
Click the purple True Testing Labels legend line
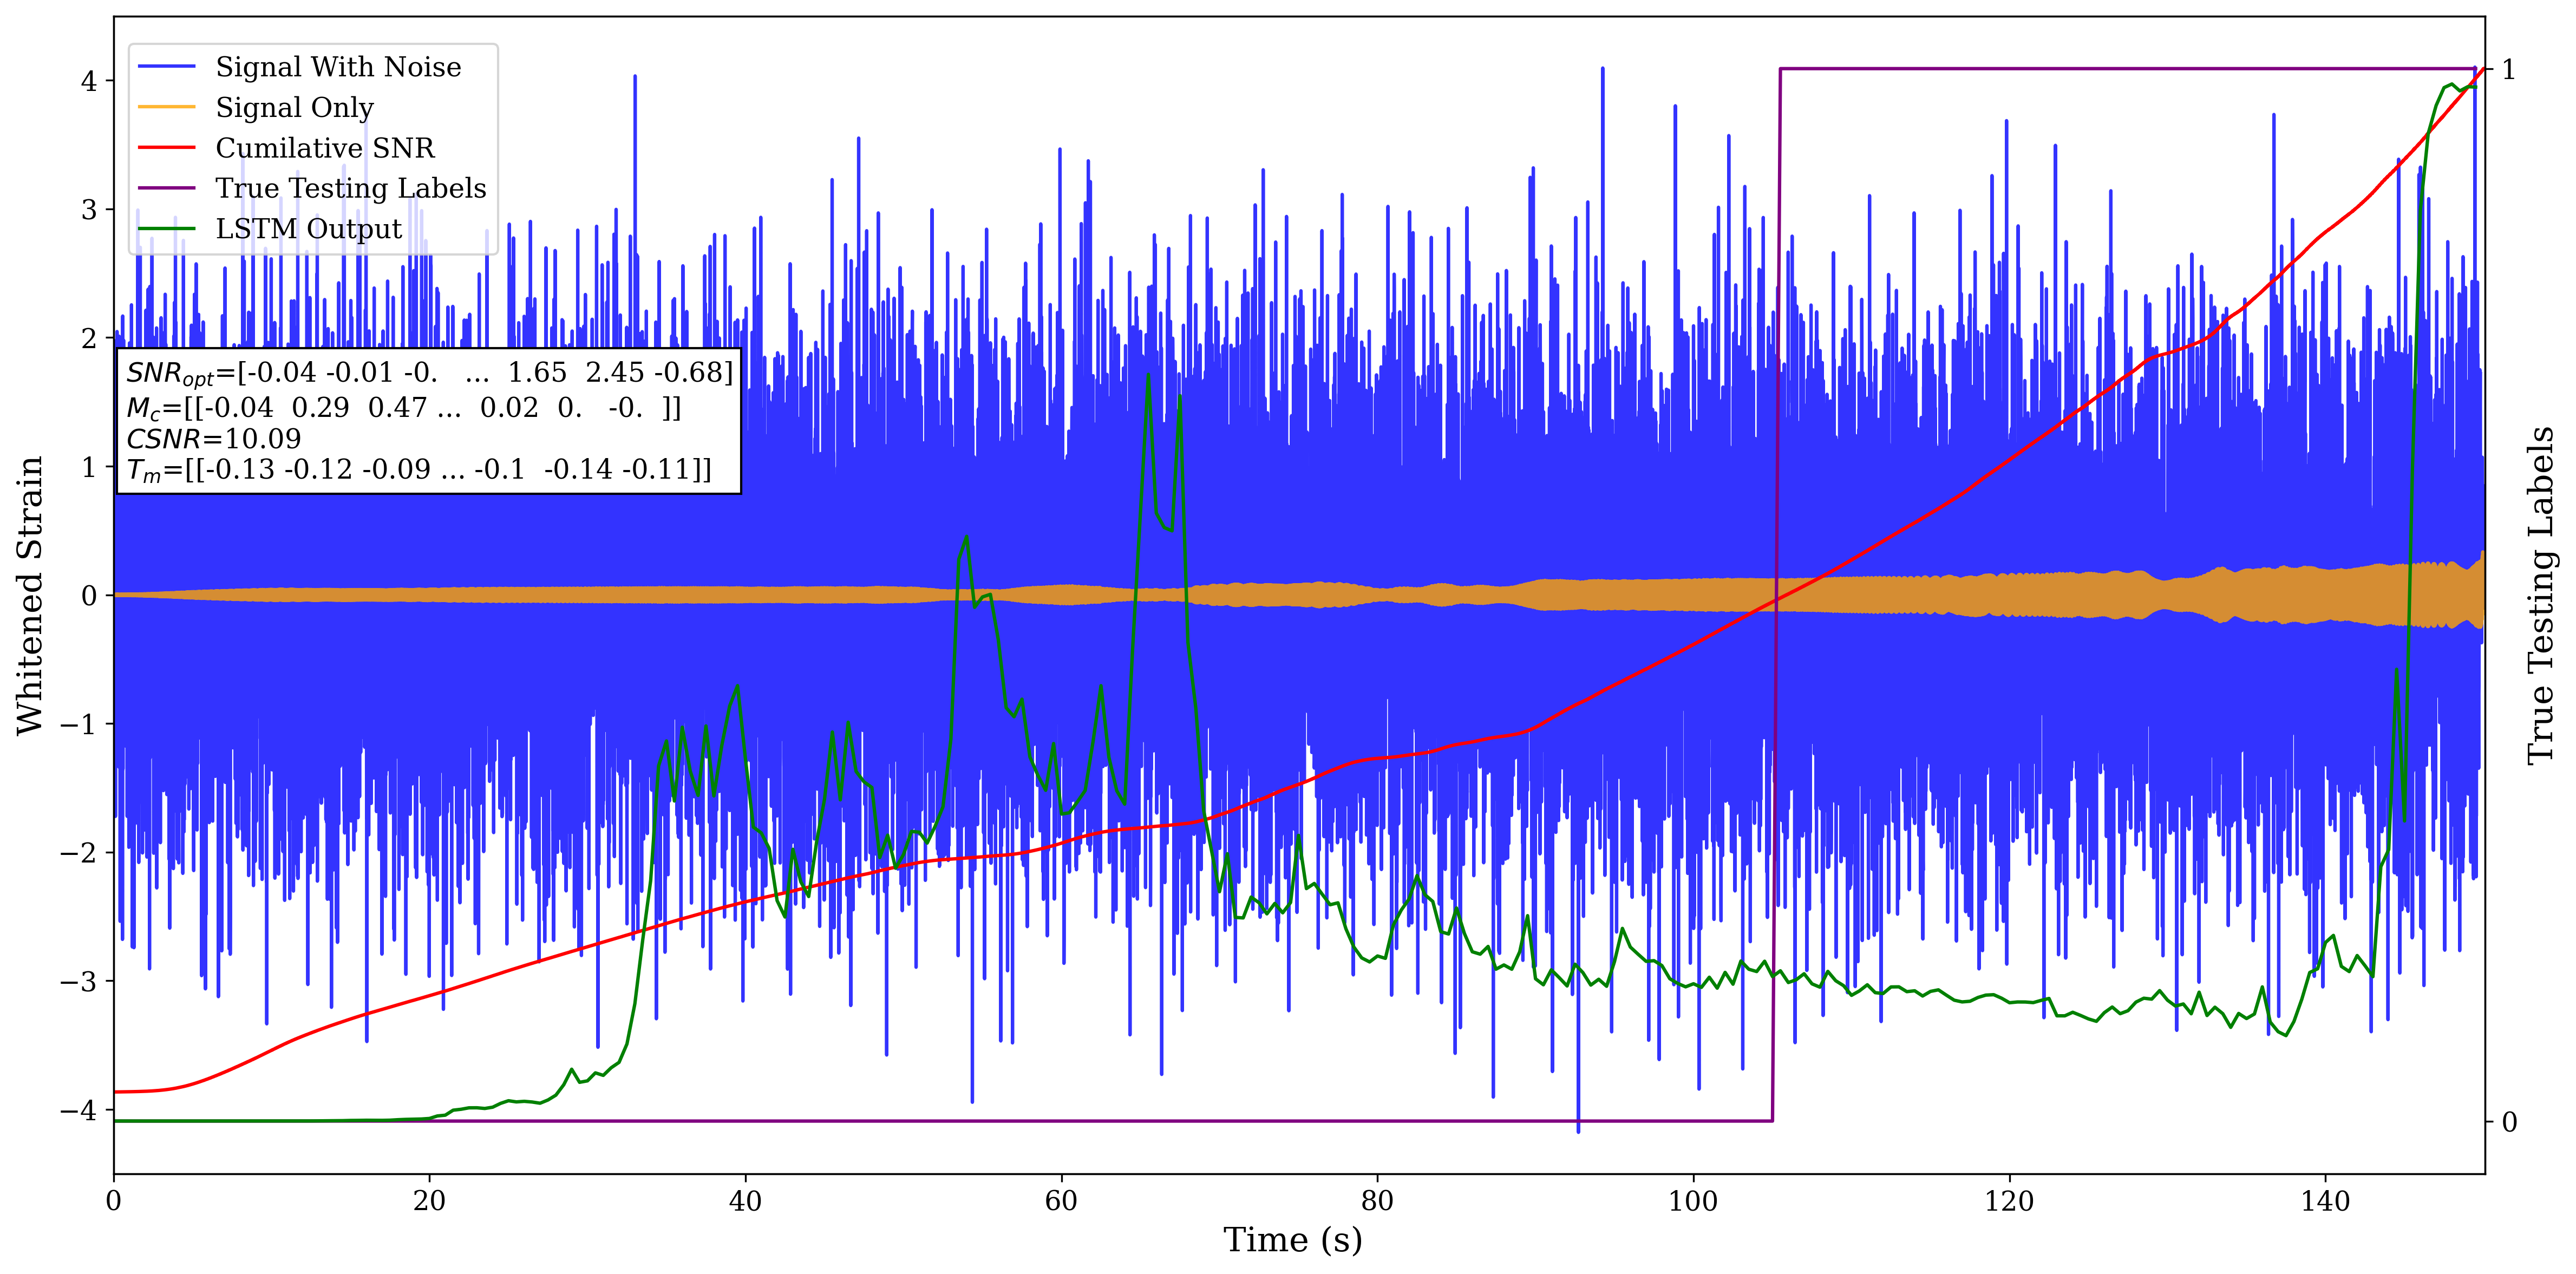click(166, 188)
